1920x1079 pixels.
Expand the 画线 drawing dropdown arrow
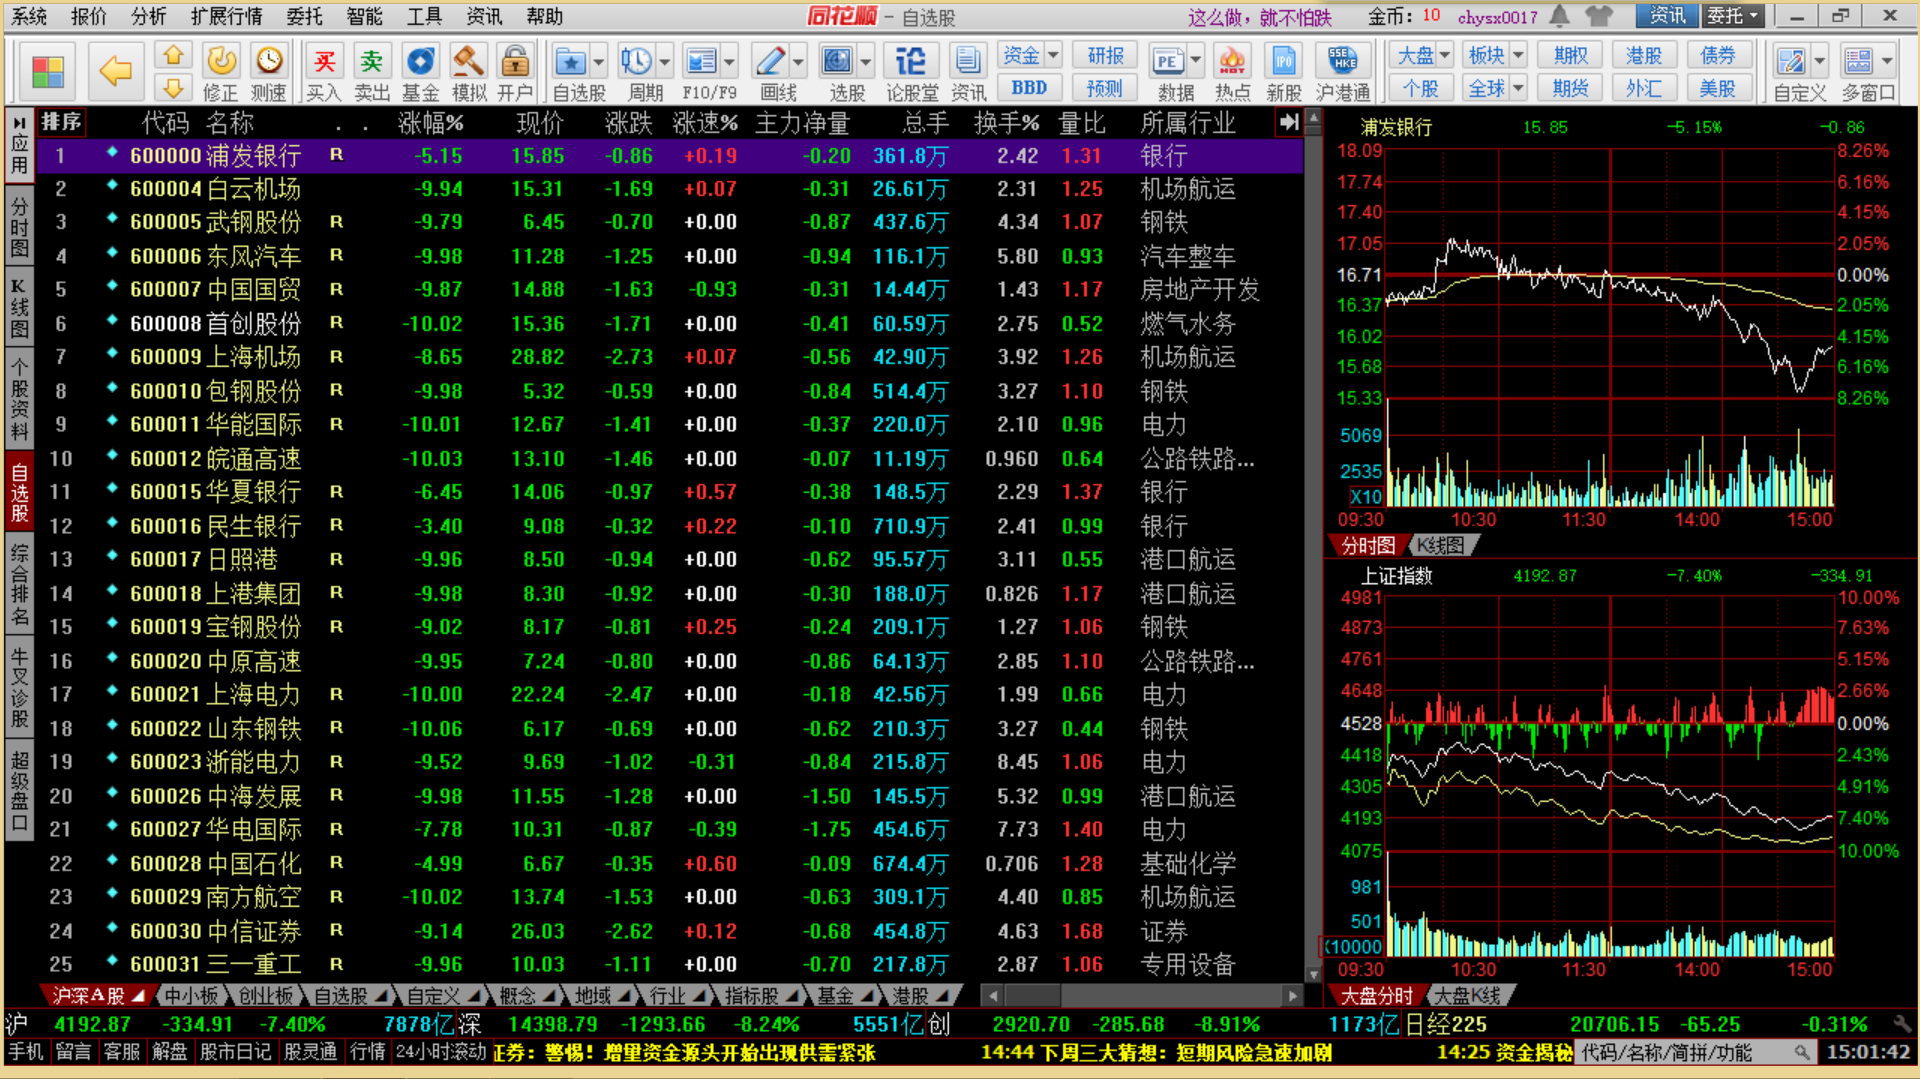click(798, 62)
